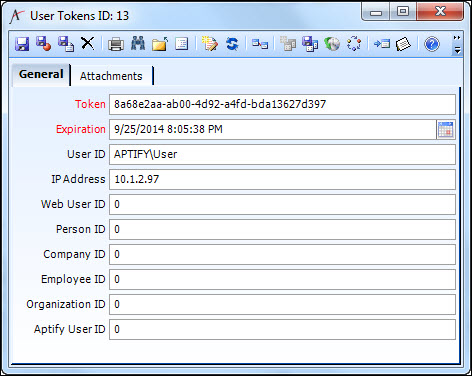Click the Person ID field
The image size is (472, 376).
282,229
